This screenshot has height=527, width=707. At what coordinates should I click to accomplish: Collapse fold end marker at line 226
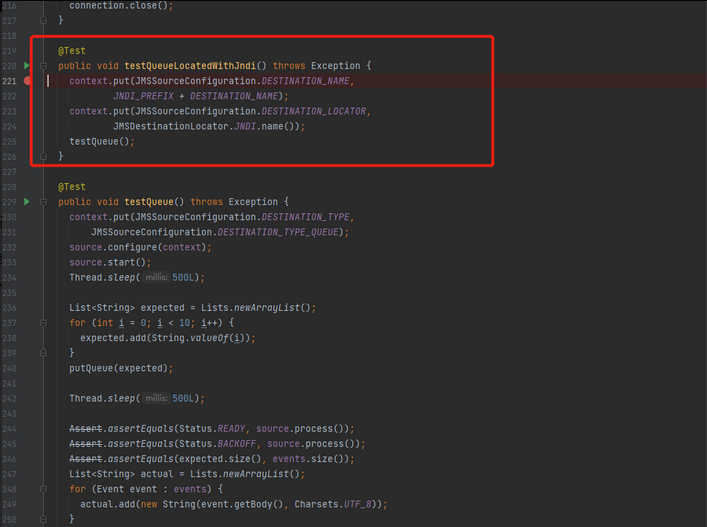click(x=43, y=156)
